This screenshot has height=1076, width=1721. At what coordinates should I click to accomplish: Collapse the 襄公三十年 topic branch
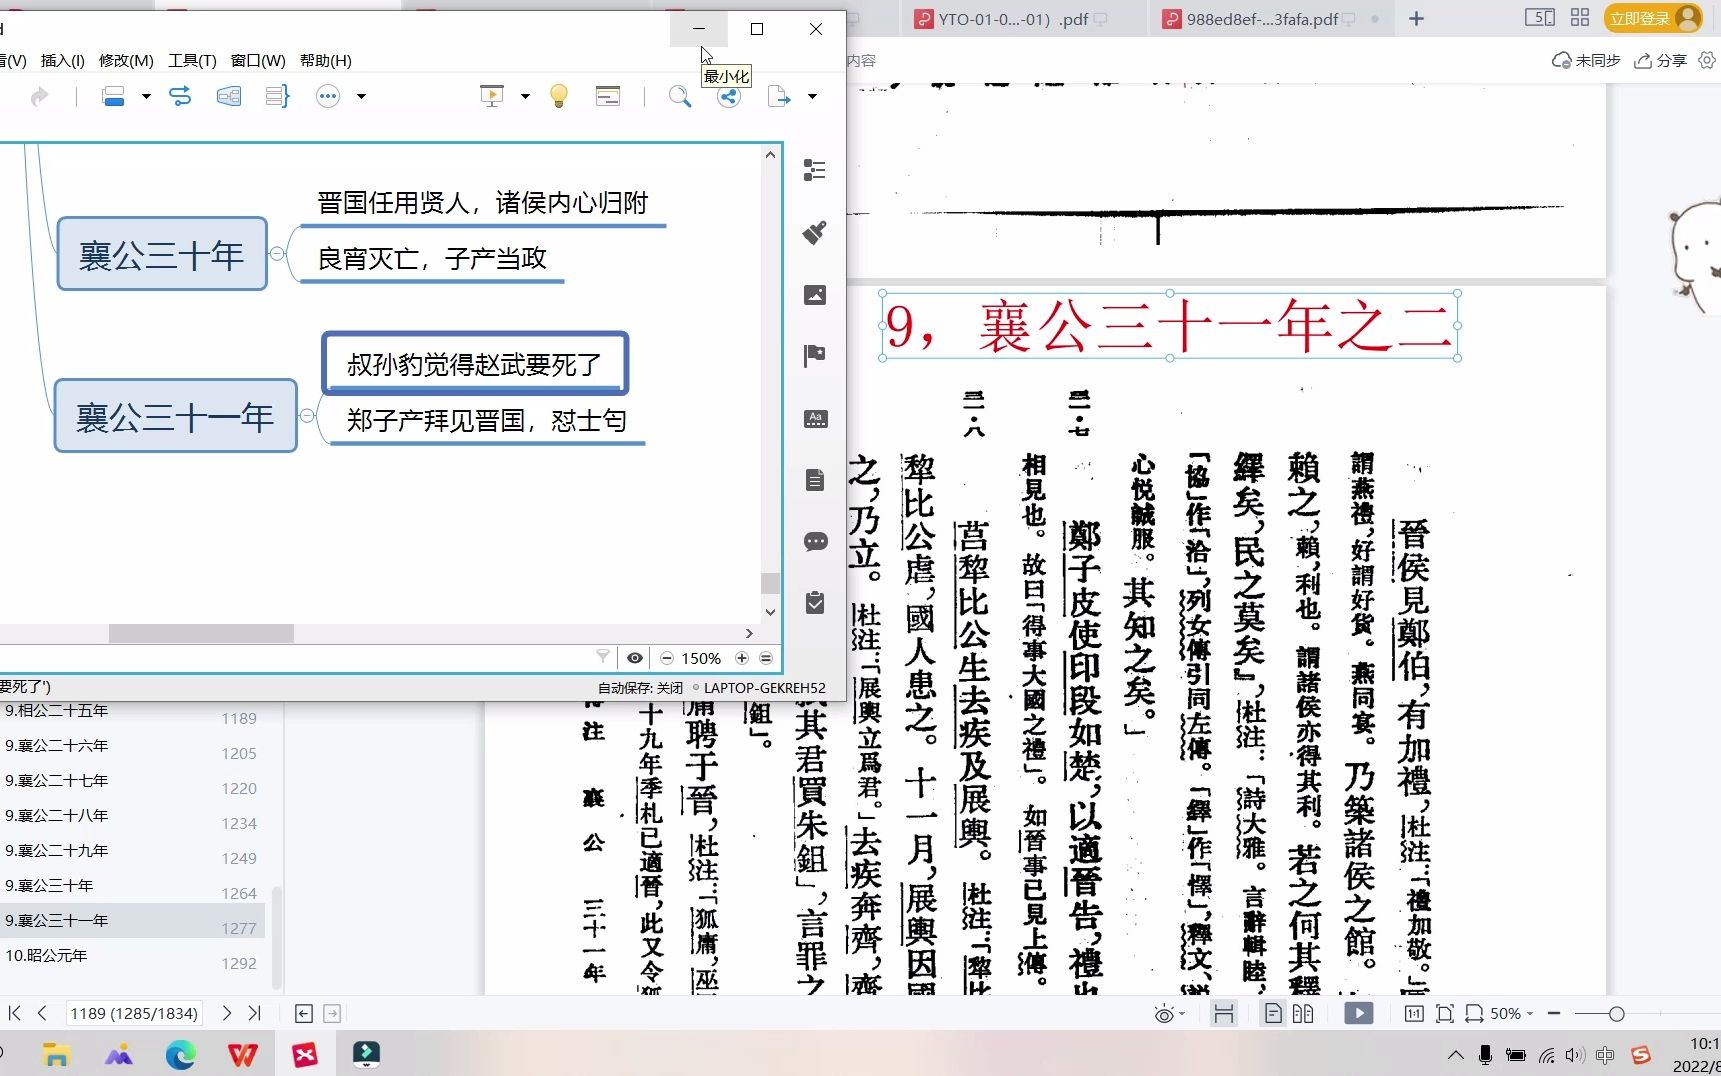coord(277,254)
